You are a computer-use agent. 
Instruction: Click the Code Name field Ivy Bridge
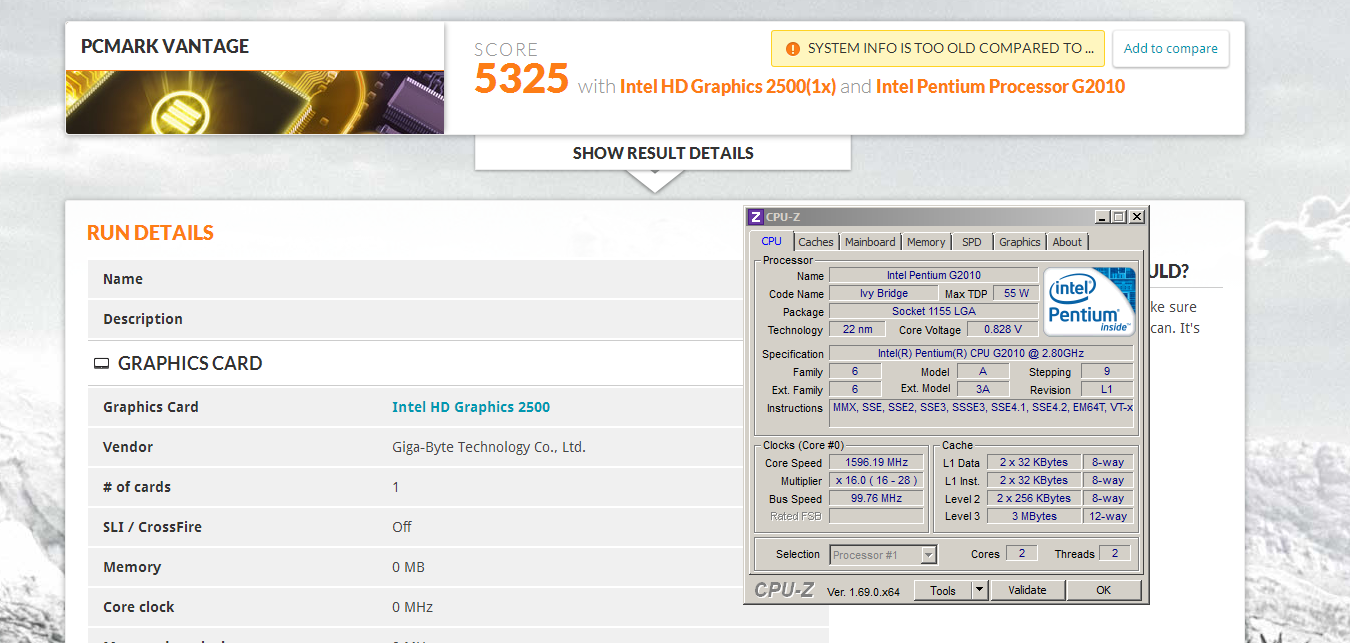(884, 293)
